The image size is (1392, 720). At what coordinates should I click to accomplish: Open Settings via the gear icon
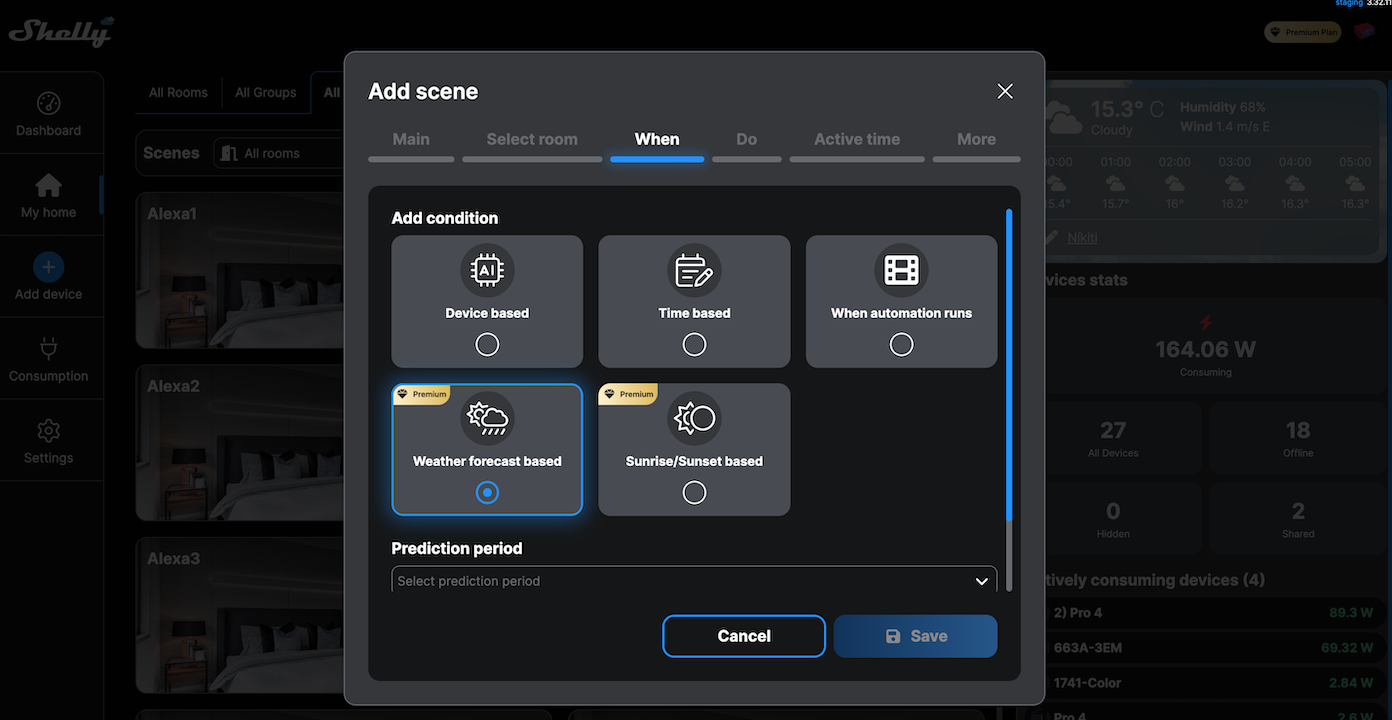[x=48, y=431]
